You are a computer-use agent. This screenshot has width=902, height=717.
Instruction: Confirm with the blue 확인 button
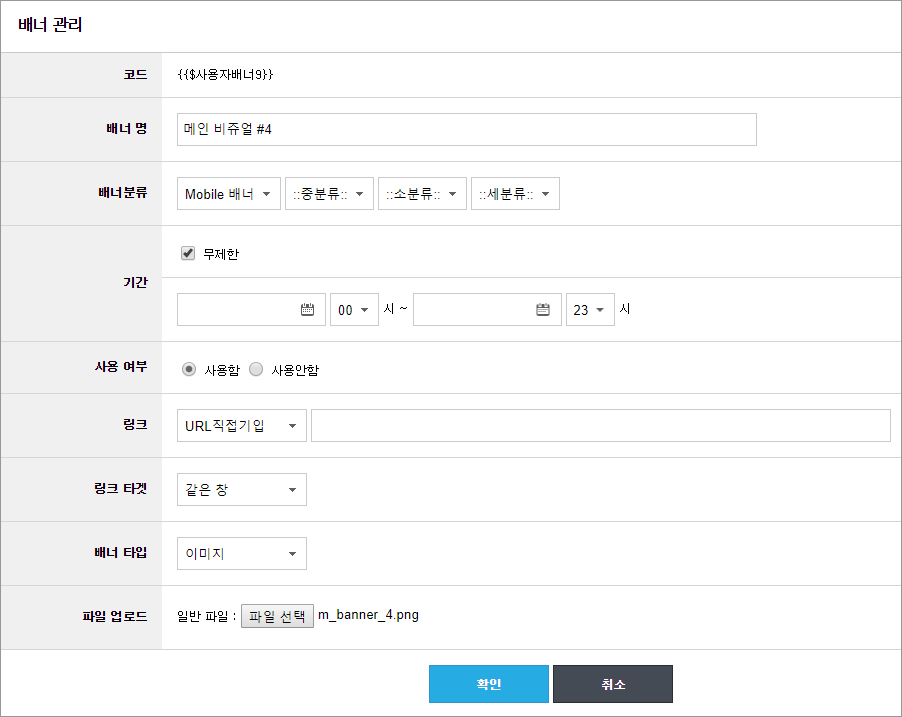(489, 684)
